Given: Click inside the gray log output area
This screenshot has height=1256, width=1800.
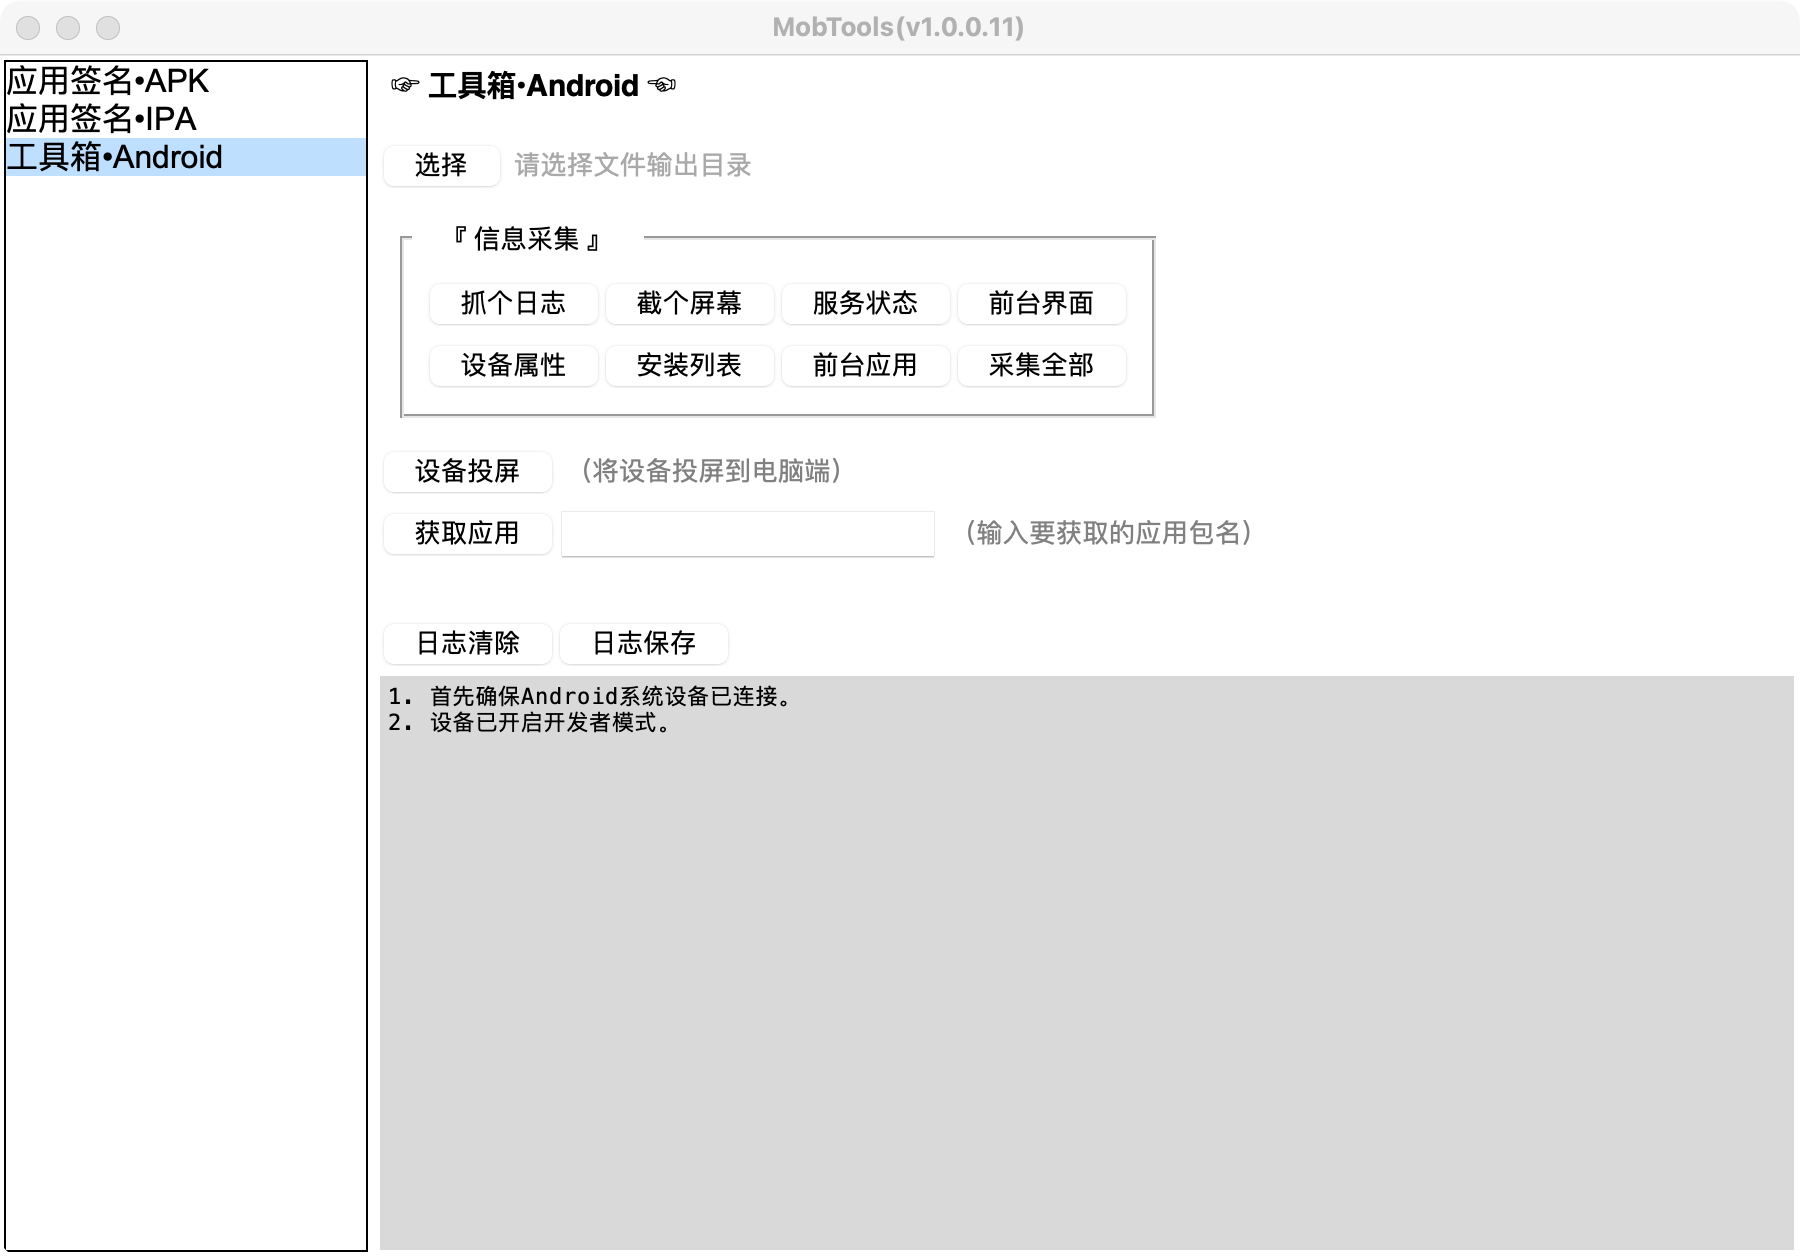Looking at the screenshot, I should (x=1086, y=963).
